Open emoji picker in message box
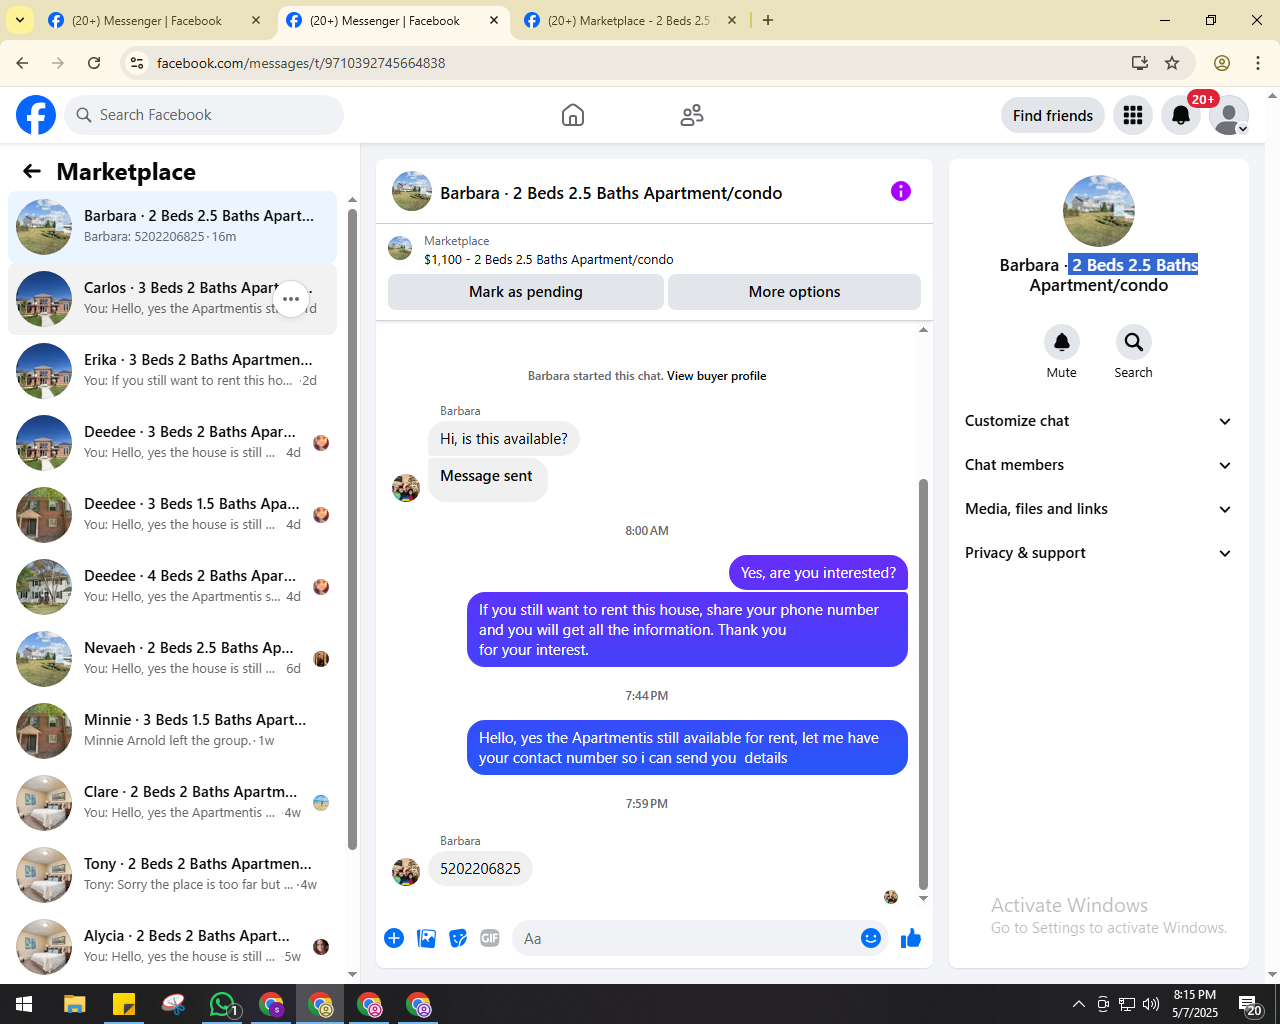 [871, 938]
